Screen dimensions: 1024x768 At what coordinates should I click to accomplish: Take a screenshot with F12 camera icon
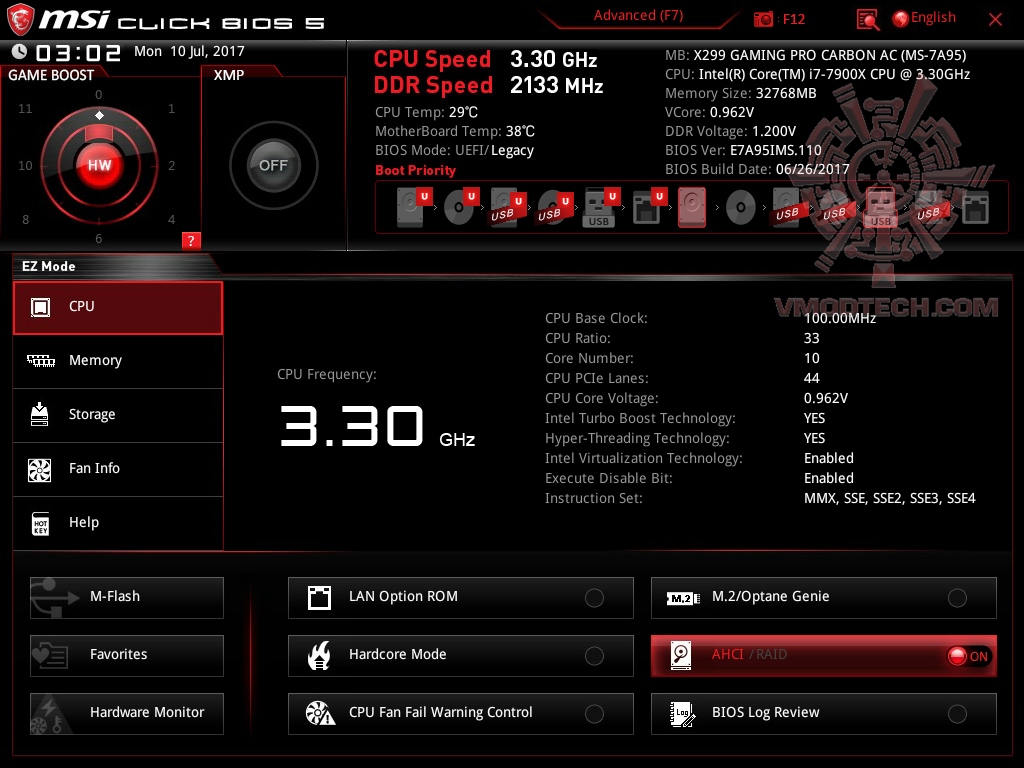[763, 19]
